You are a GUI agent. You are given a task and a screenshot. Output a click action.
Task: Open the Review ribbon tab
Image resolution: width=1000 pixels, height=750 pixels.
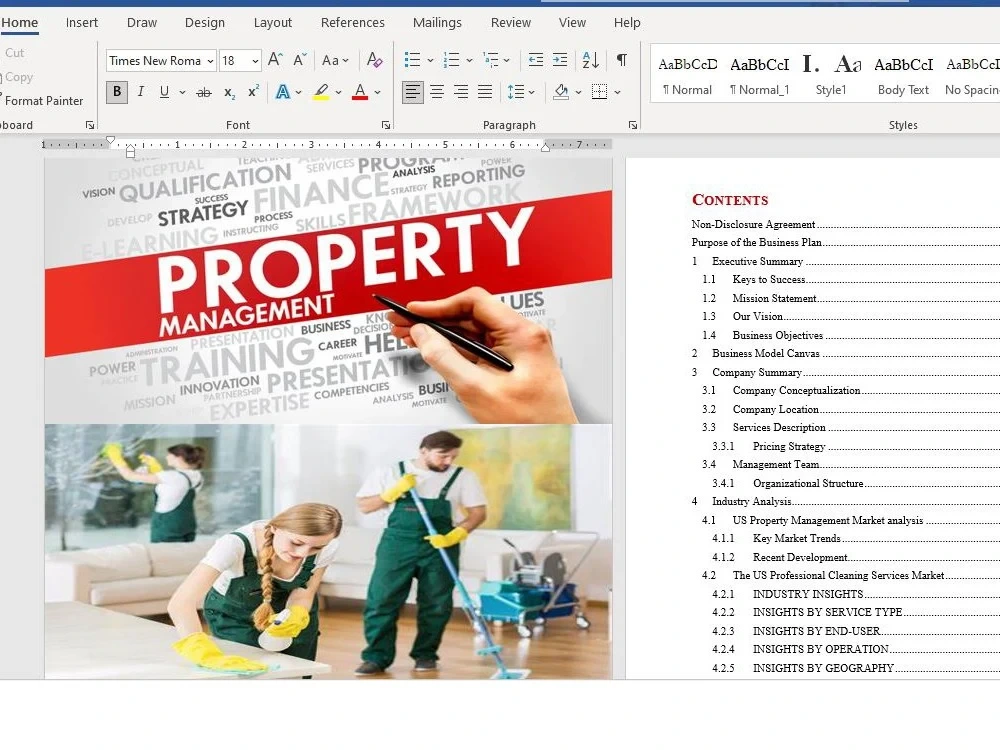(x=510, y=22)
